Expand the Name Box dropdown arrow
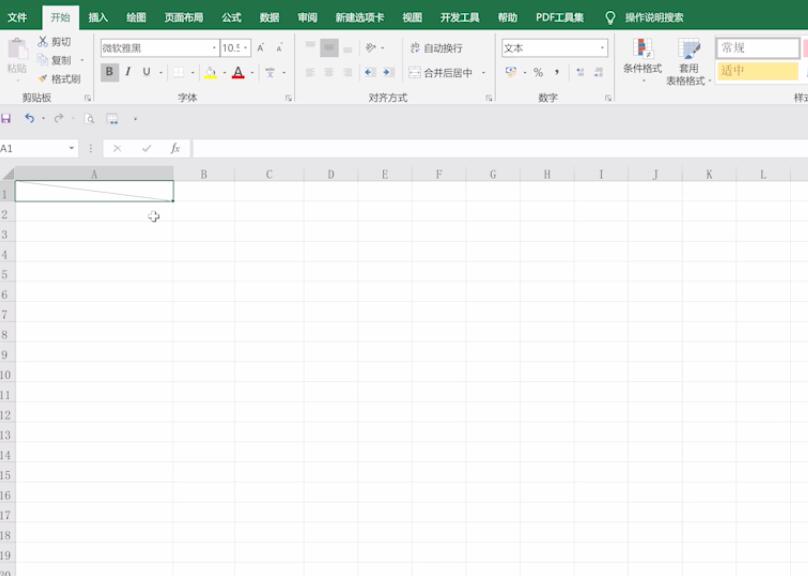Viewport: 808px width, 576px height. [x=71, y=148]
